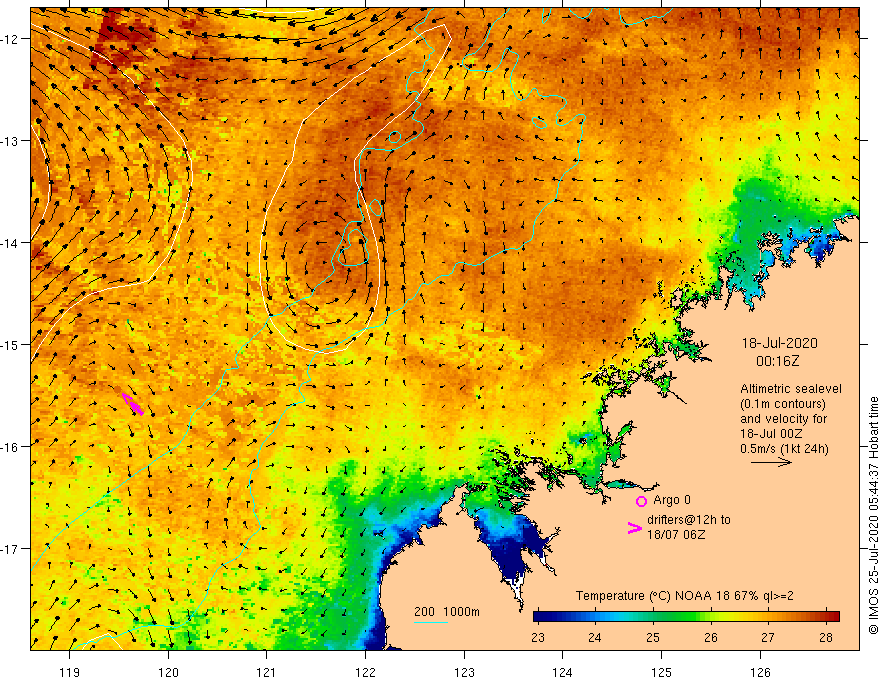880x680 pixels.
Task: Click the color bar value 26
Action: coord(711,637)
